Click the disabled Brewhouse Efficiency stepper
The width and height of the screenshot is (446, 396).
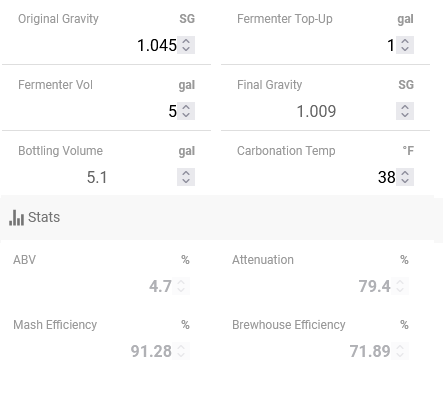point(400,351)
